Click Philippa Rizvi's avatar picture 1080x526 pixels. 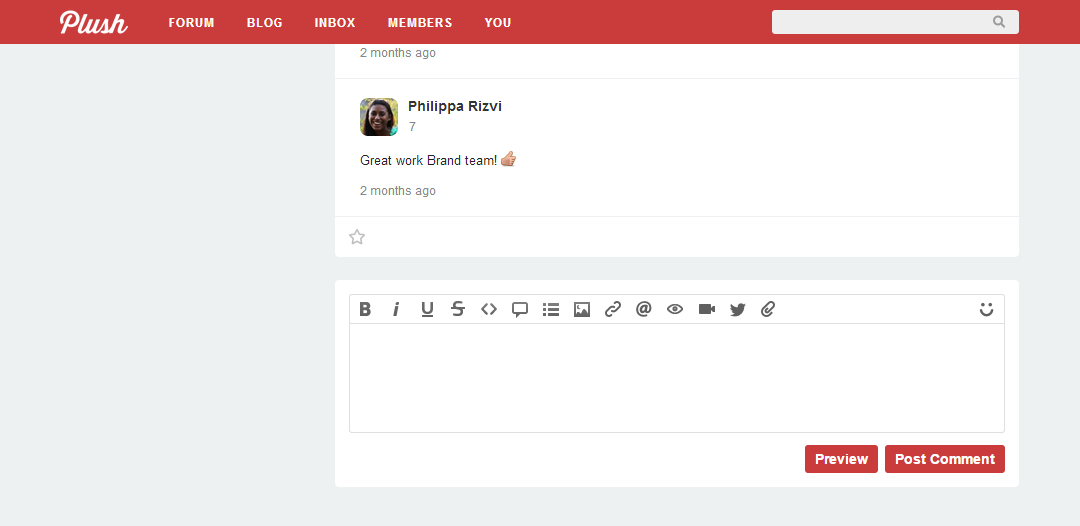(x=379, y=117)
